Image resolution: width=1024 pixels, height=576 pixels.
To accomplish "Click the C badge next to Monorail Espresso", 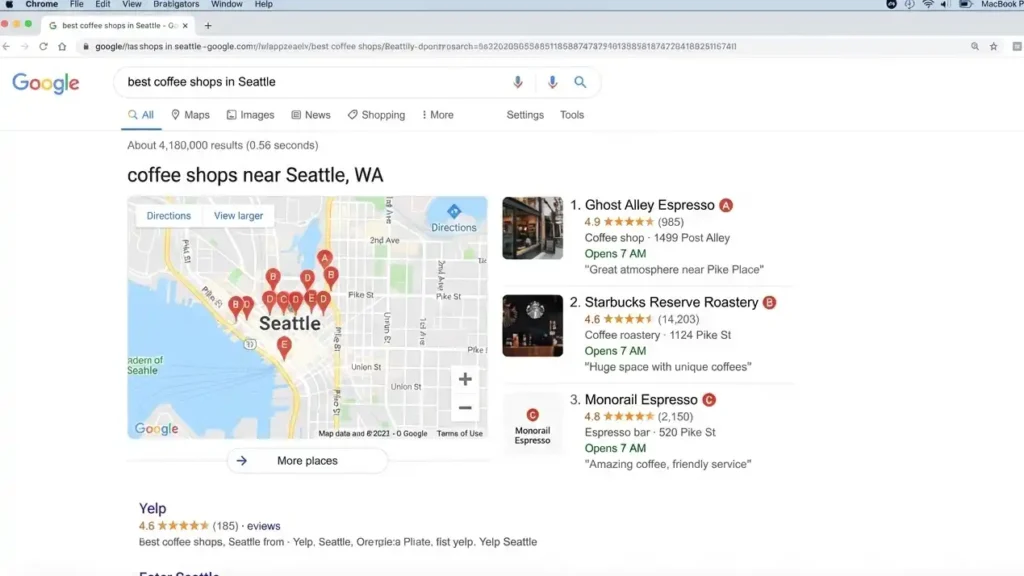I will tap(709, 400).
